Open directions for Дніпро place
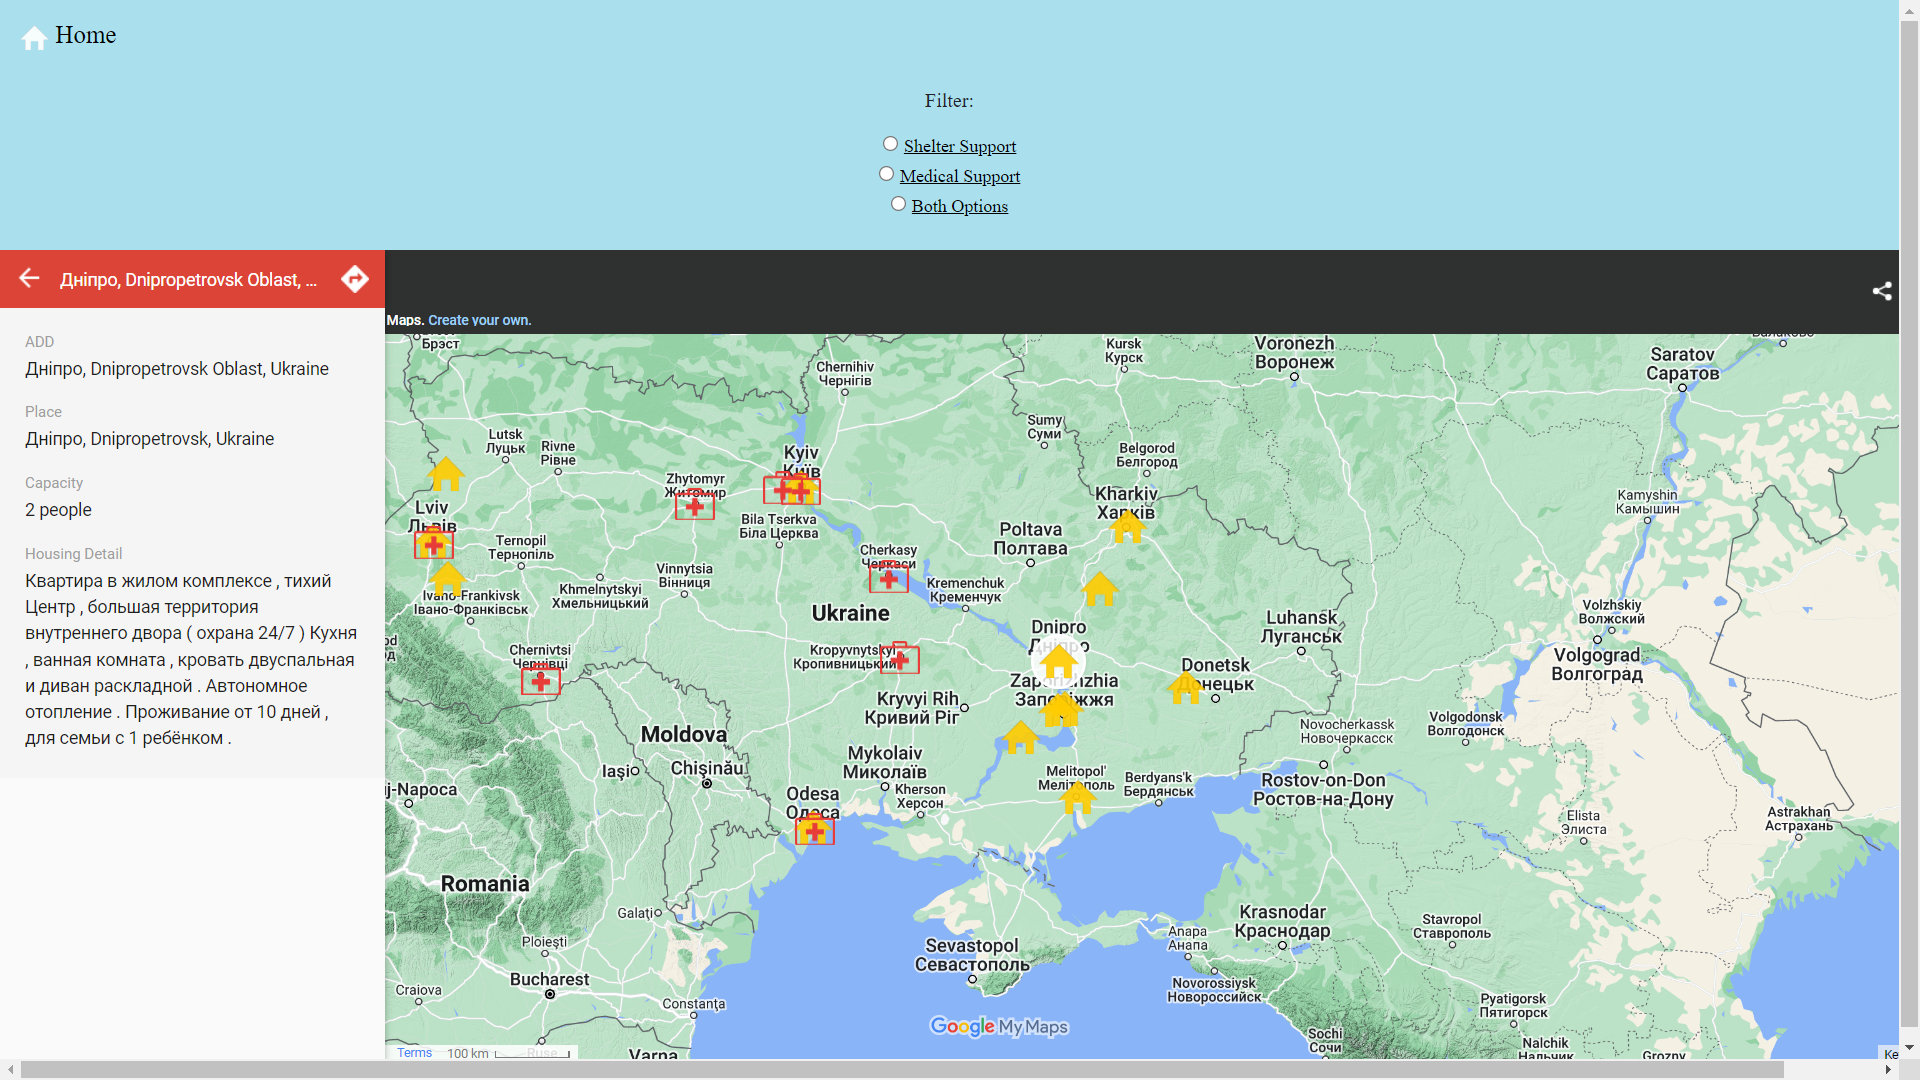Viewport: 1920px width, 1080px height. pos(355,278)
